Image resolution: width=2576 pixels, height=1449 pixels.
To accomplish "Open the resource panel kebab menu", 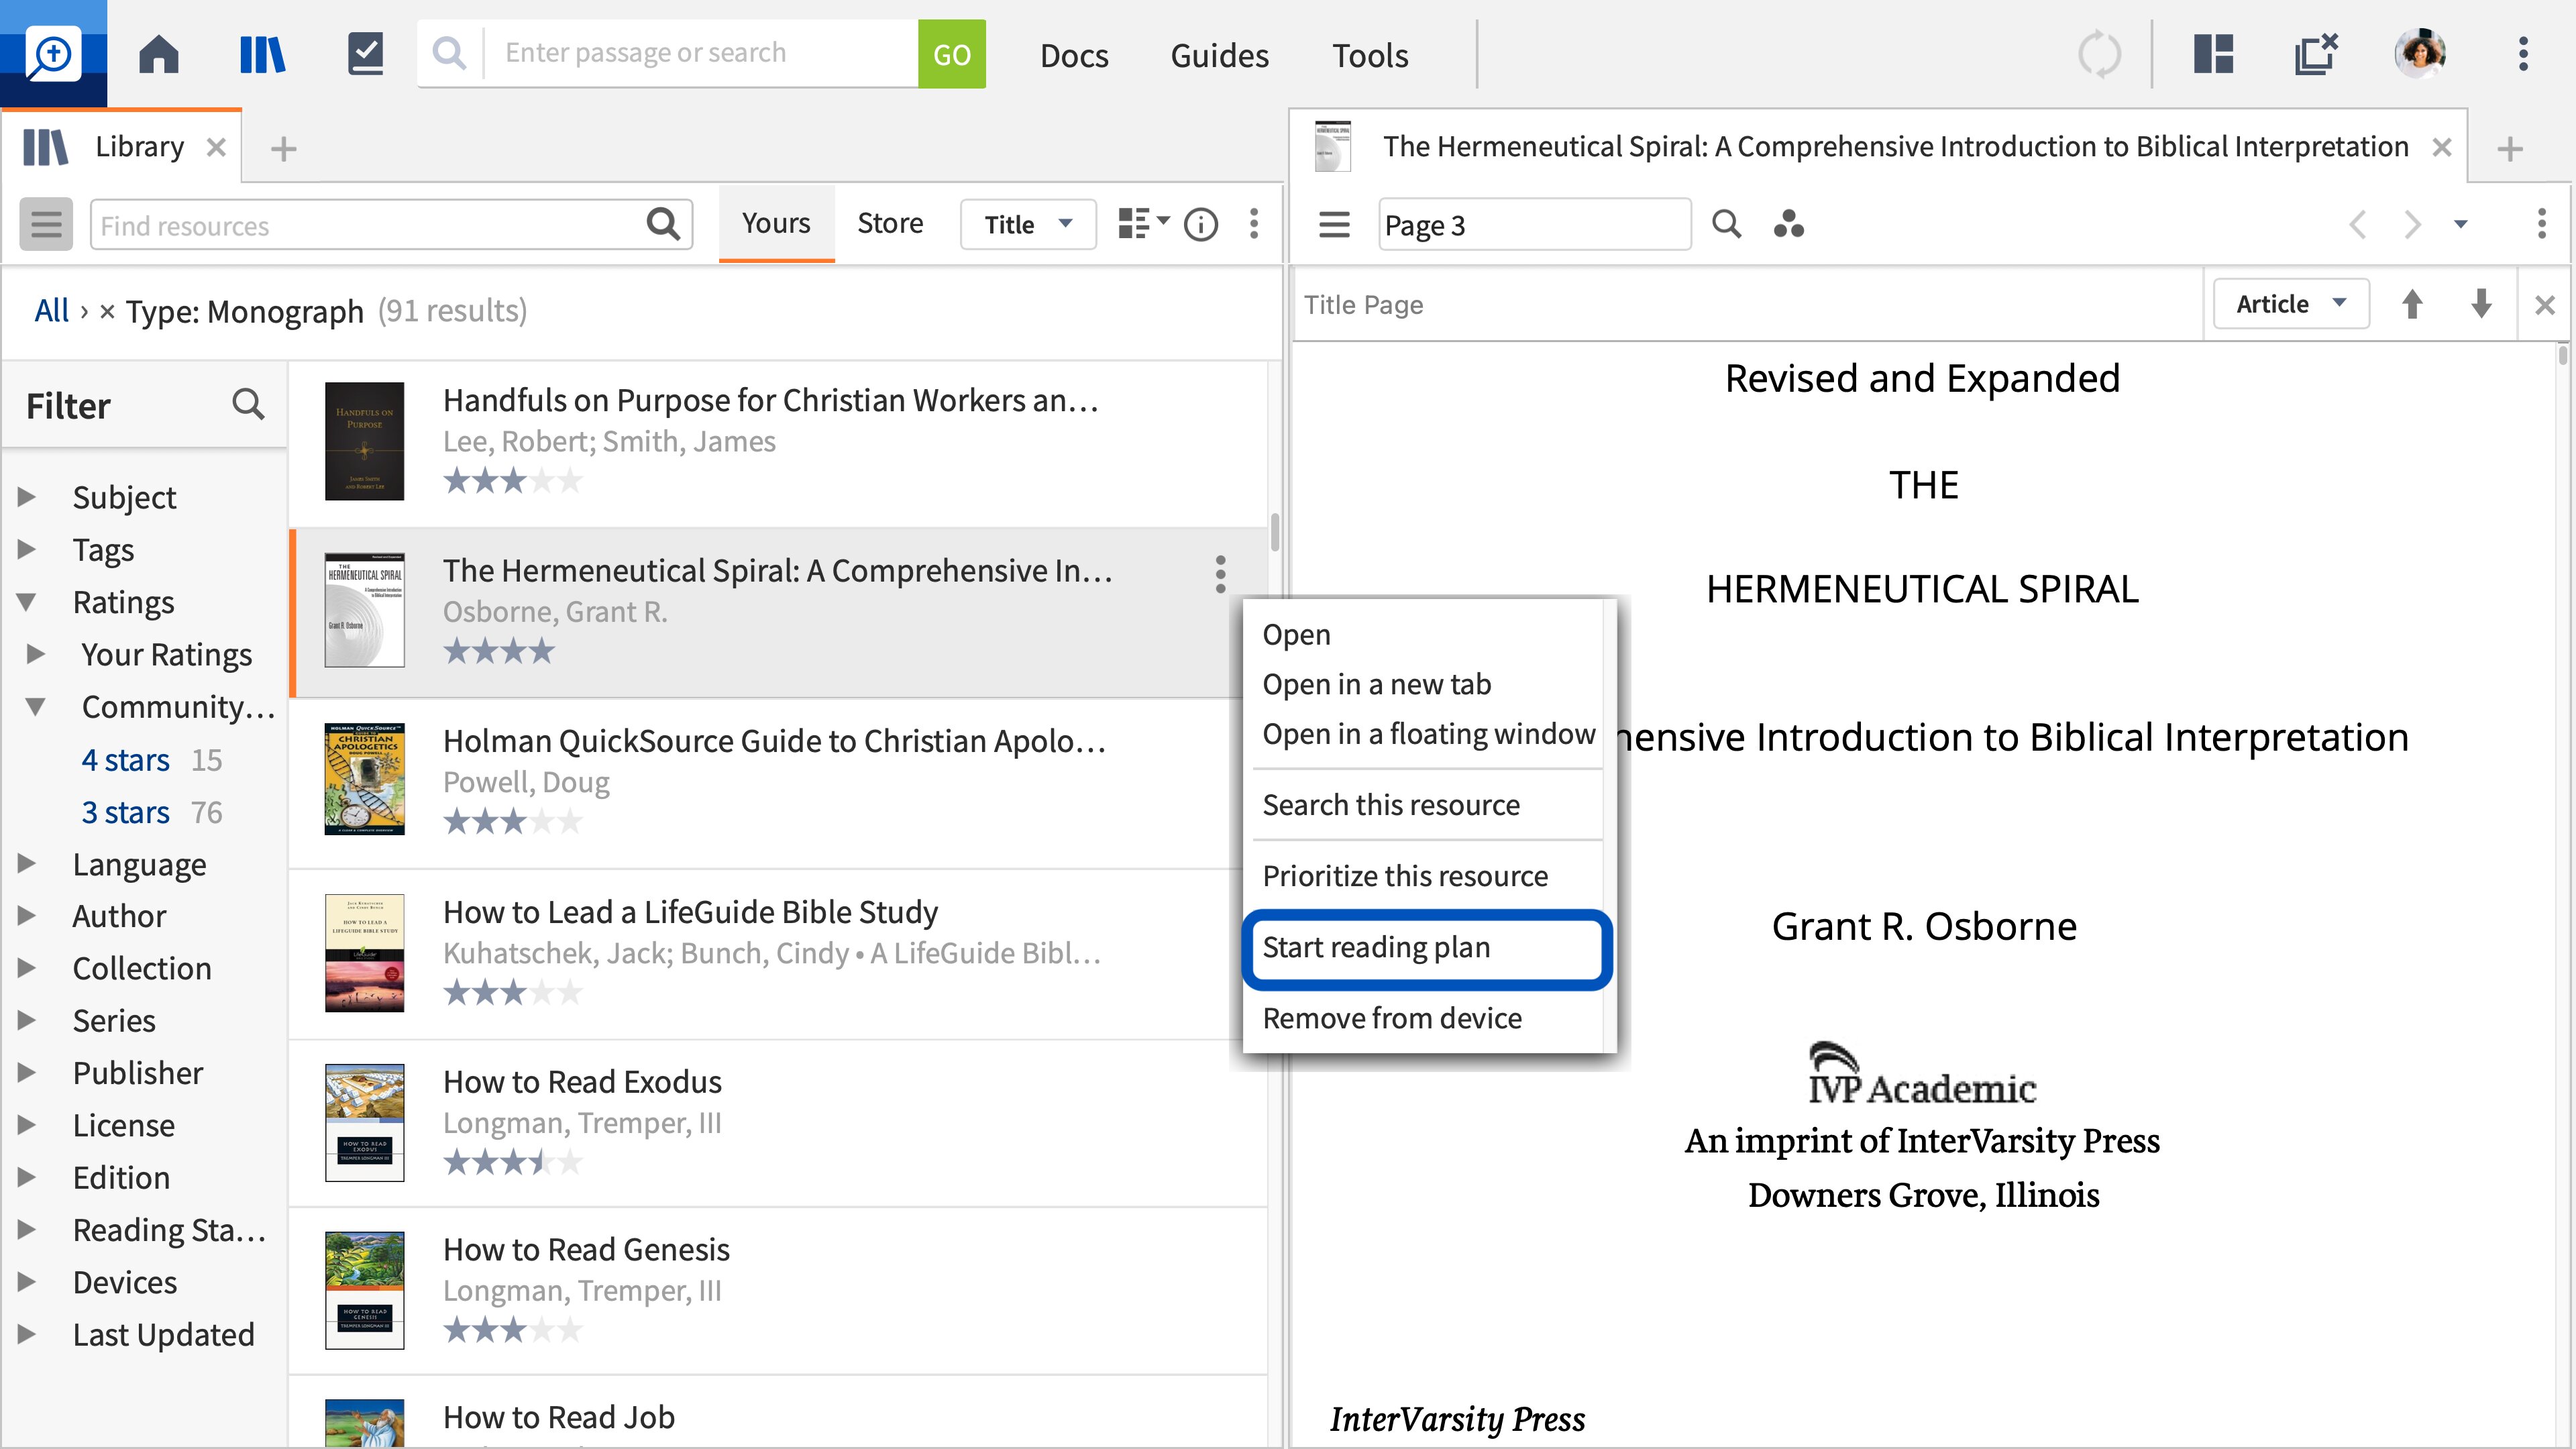I will (2541, 224).
